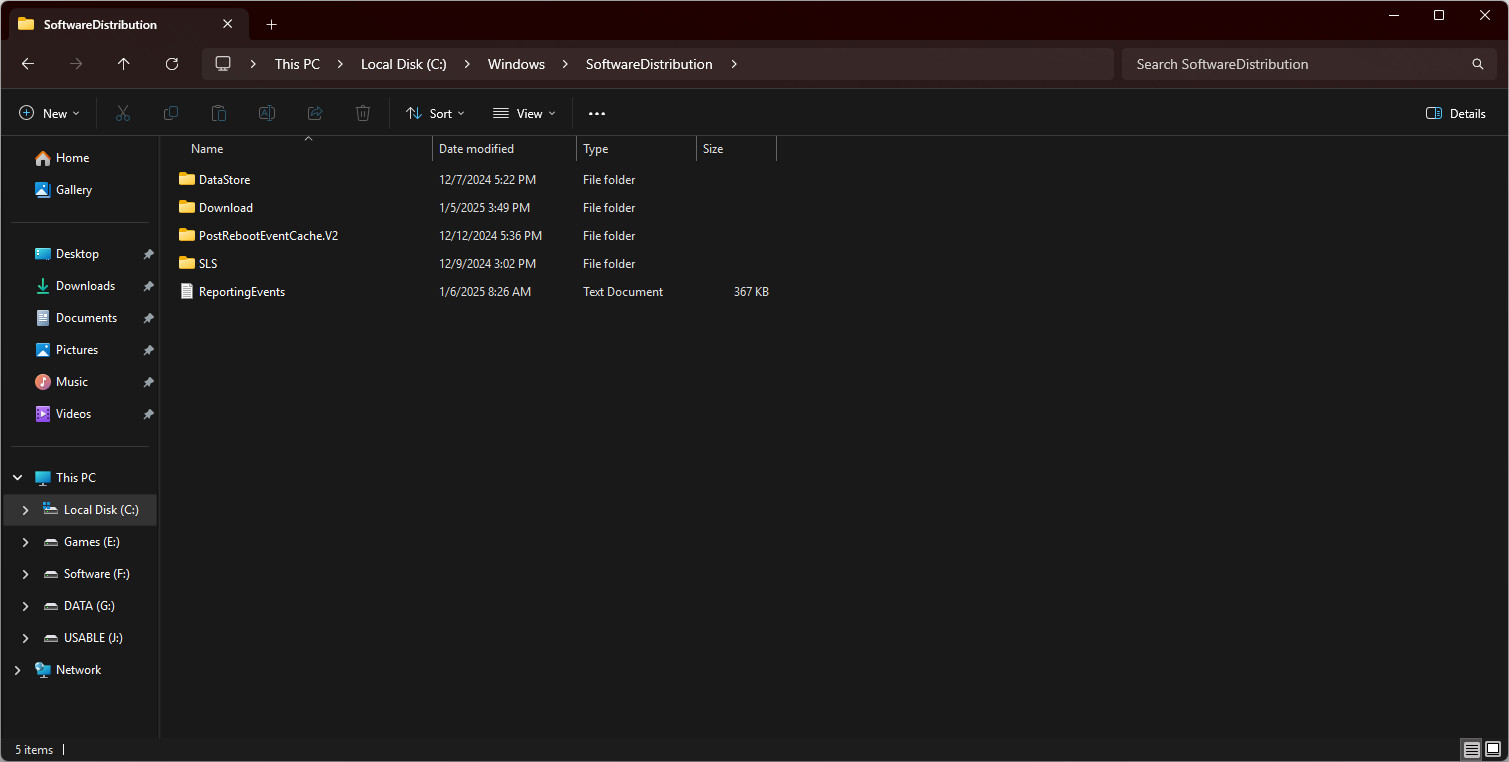Click the Delete trash icon

coord(363,113)
